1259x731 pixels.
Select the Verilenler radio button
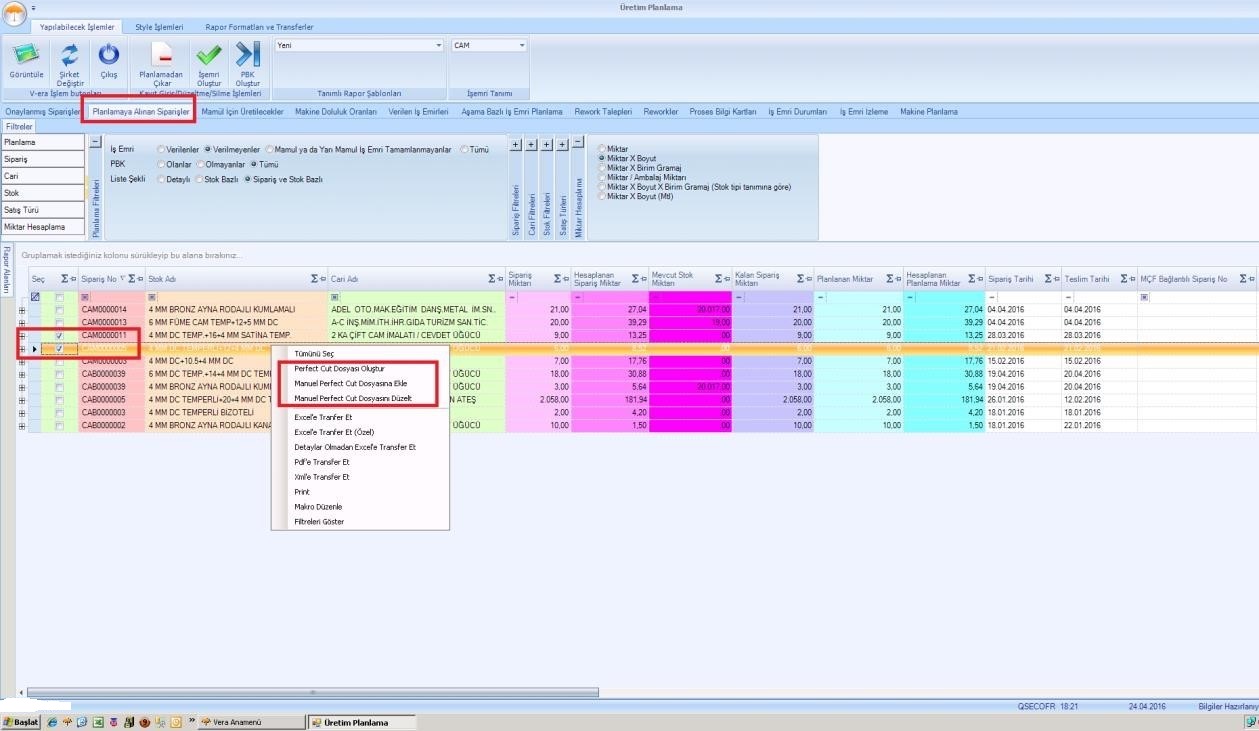tap(161, 149)
